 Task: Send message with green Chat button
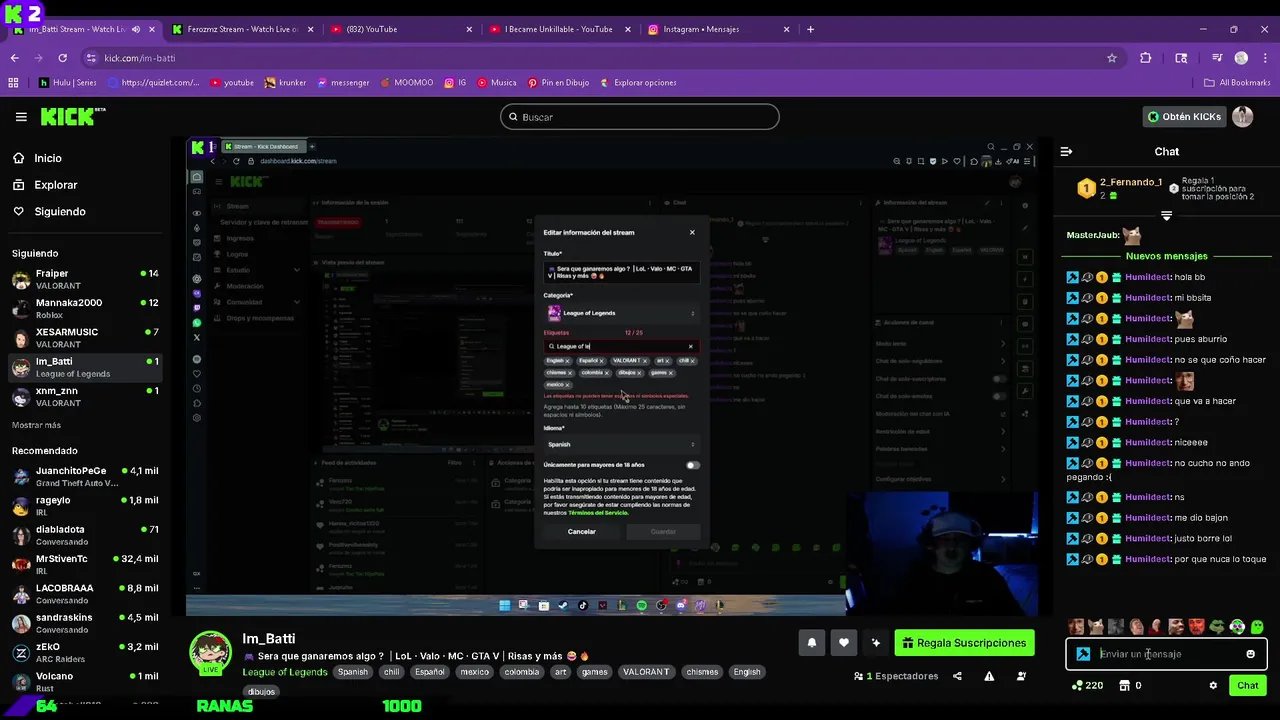[1247, 685]
